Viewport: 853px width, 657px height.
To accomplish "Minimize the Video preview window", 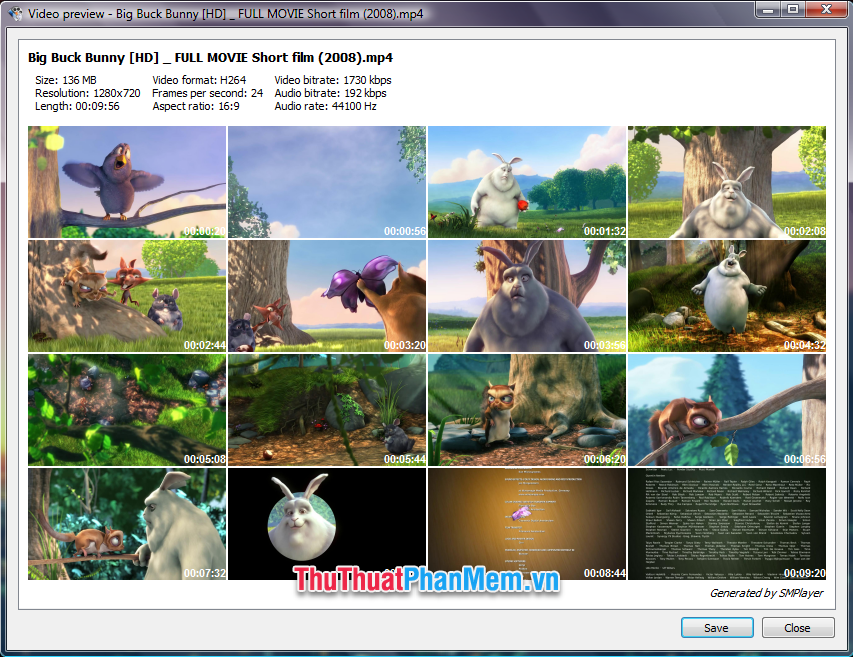I will (x=767, y=11).
